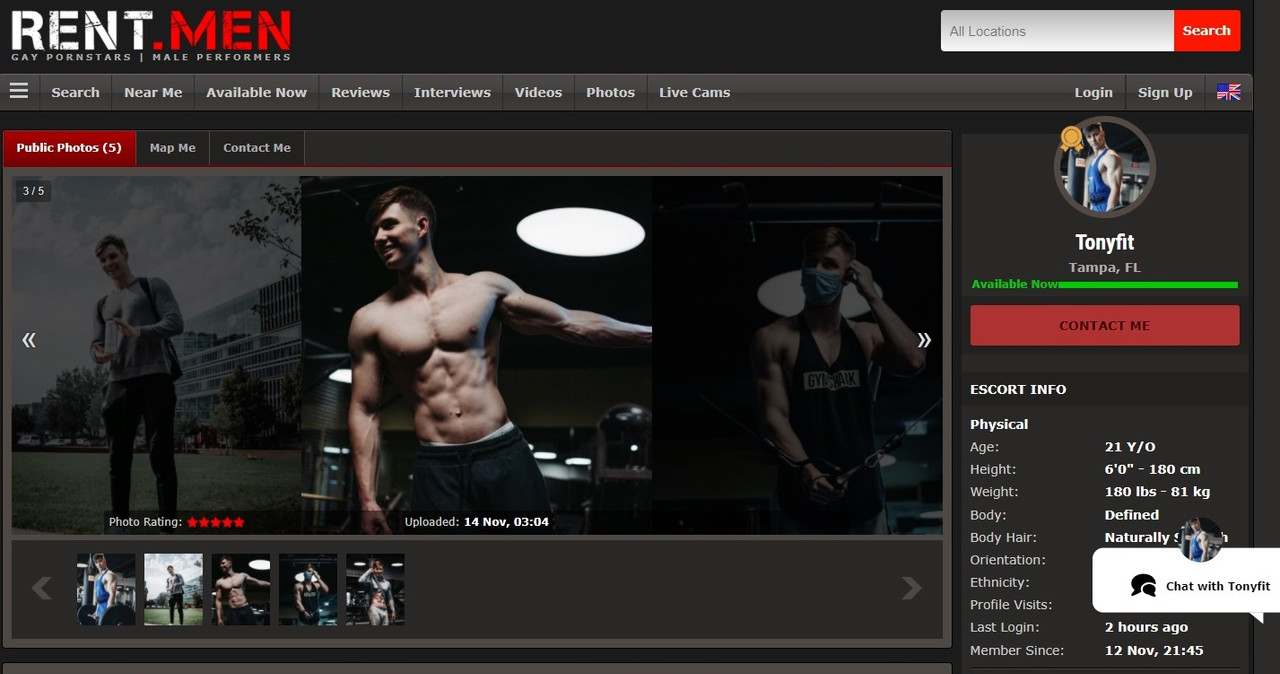Click the dimmed outdoor photo in the carousel
1280x674 pixels.
[x=156, y=355]
